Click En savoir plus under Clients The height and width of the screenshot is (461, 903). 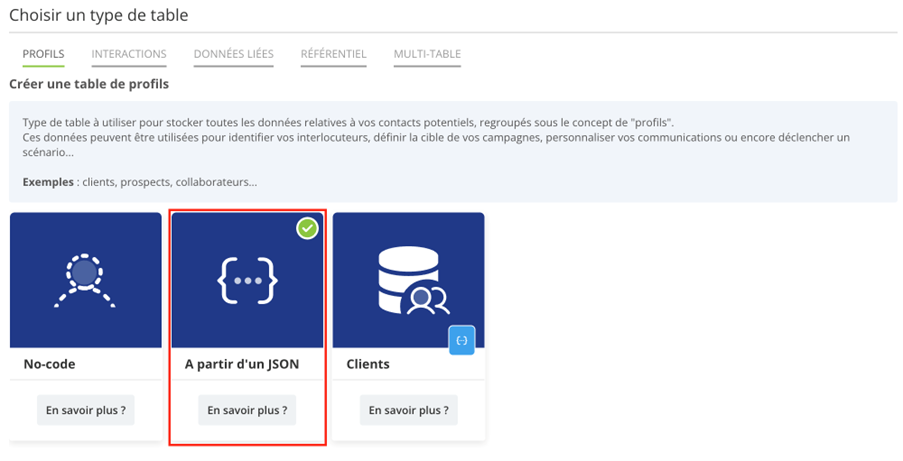click(x=409, y=410)
